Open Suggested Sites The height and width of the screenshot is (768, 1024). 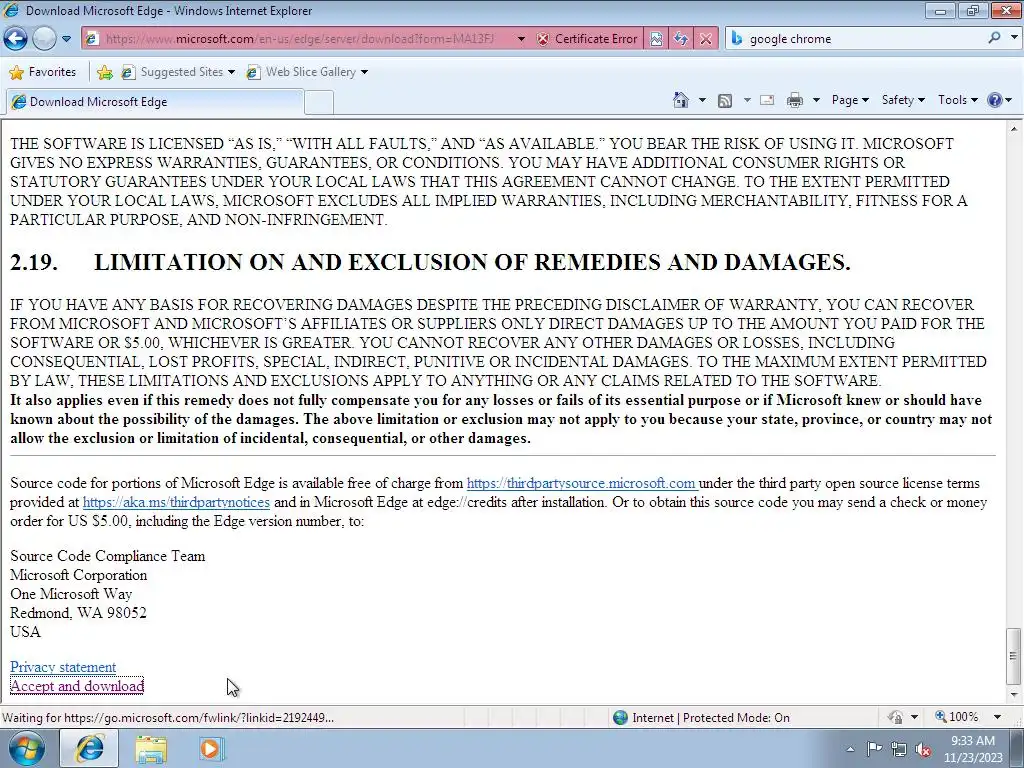(x=178, y=72)
